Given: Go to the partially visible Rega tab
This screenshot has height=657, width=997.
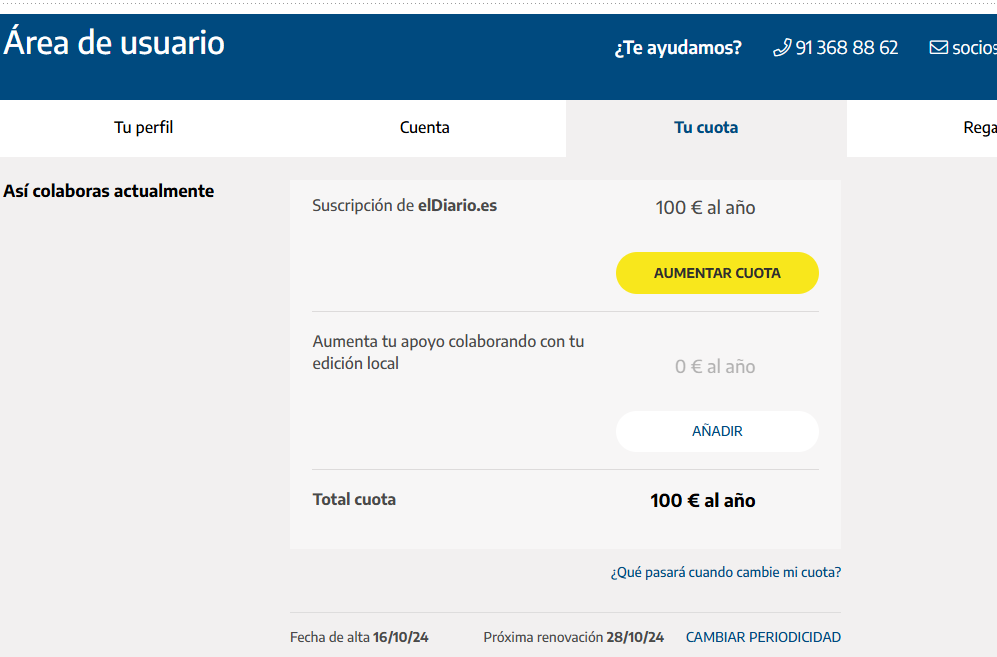Looking at the screenshot, I should pyautogui.click(x=922, y=128).
